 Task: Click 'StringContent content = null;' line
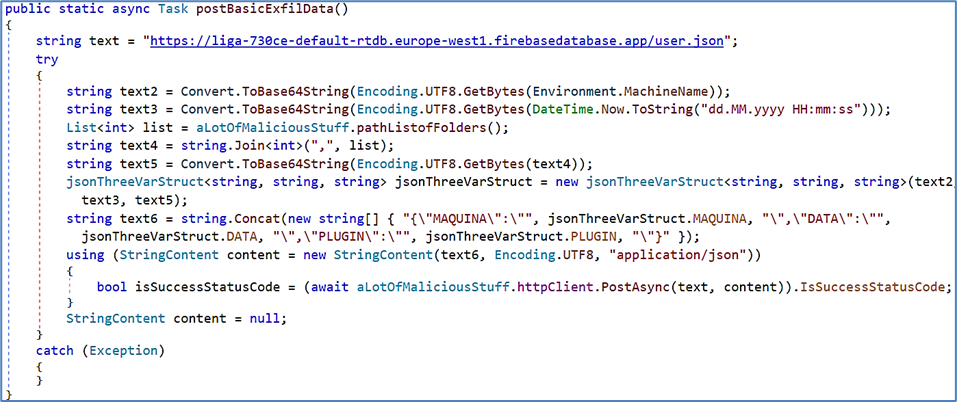176,318
